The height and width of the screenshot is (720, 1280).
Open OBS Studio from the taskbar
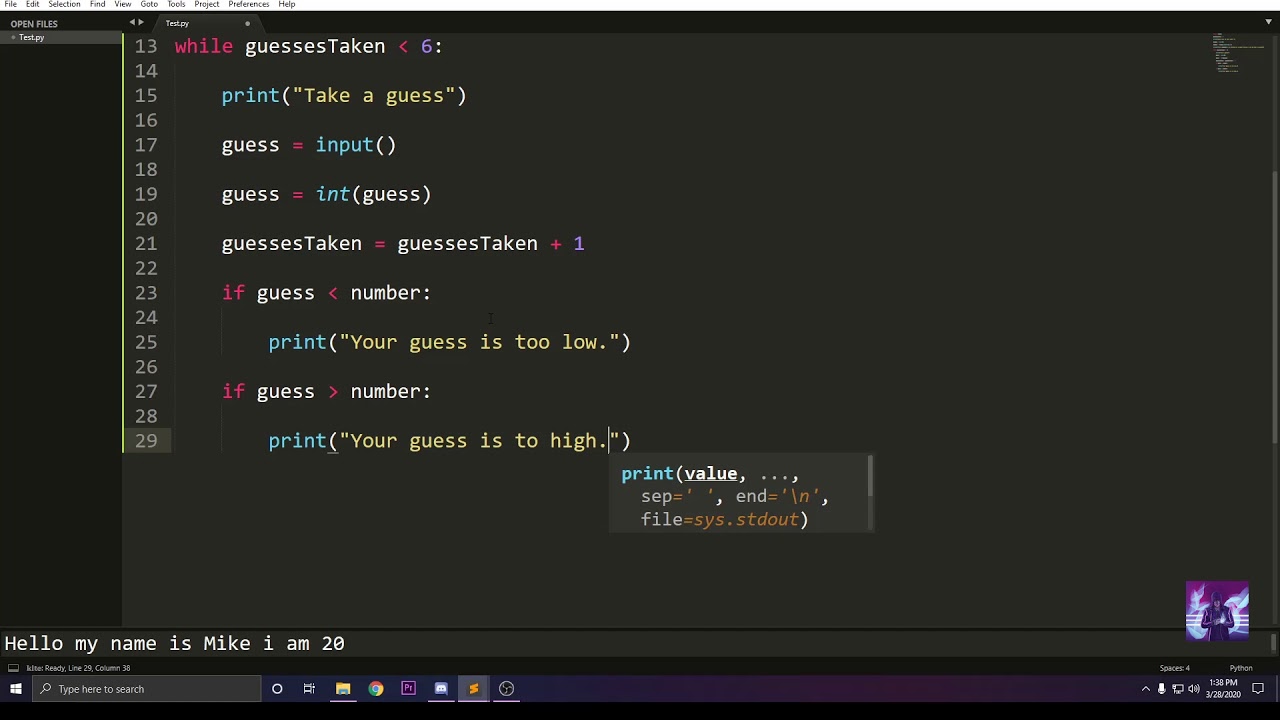[506, 689]
